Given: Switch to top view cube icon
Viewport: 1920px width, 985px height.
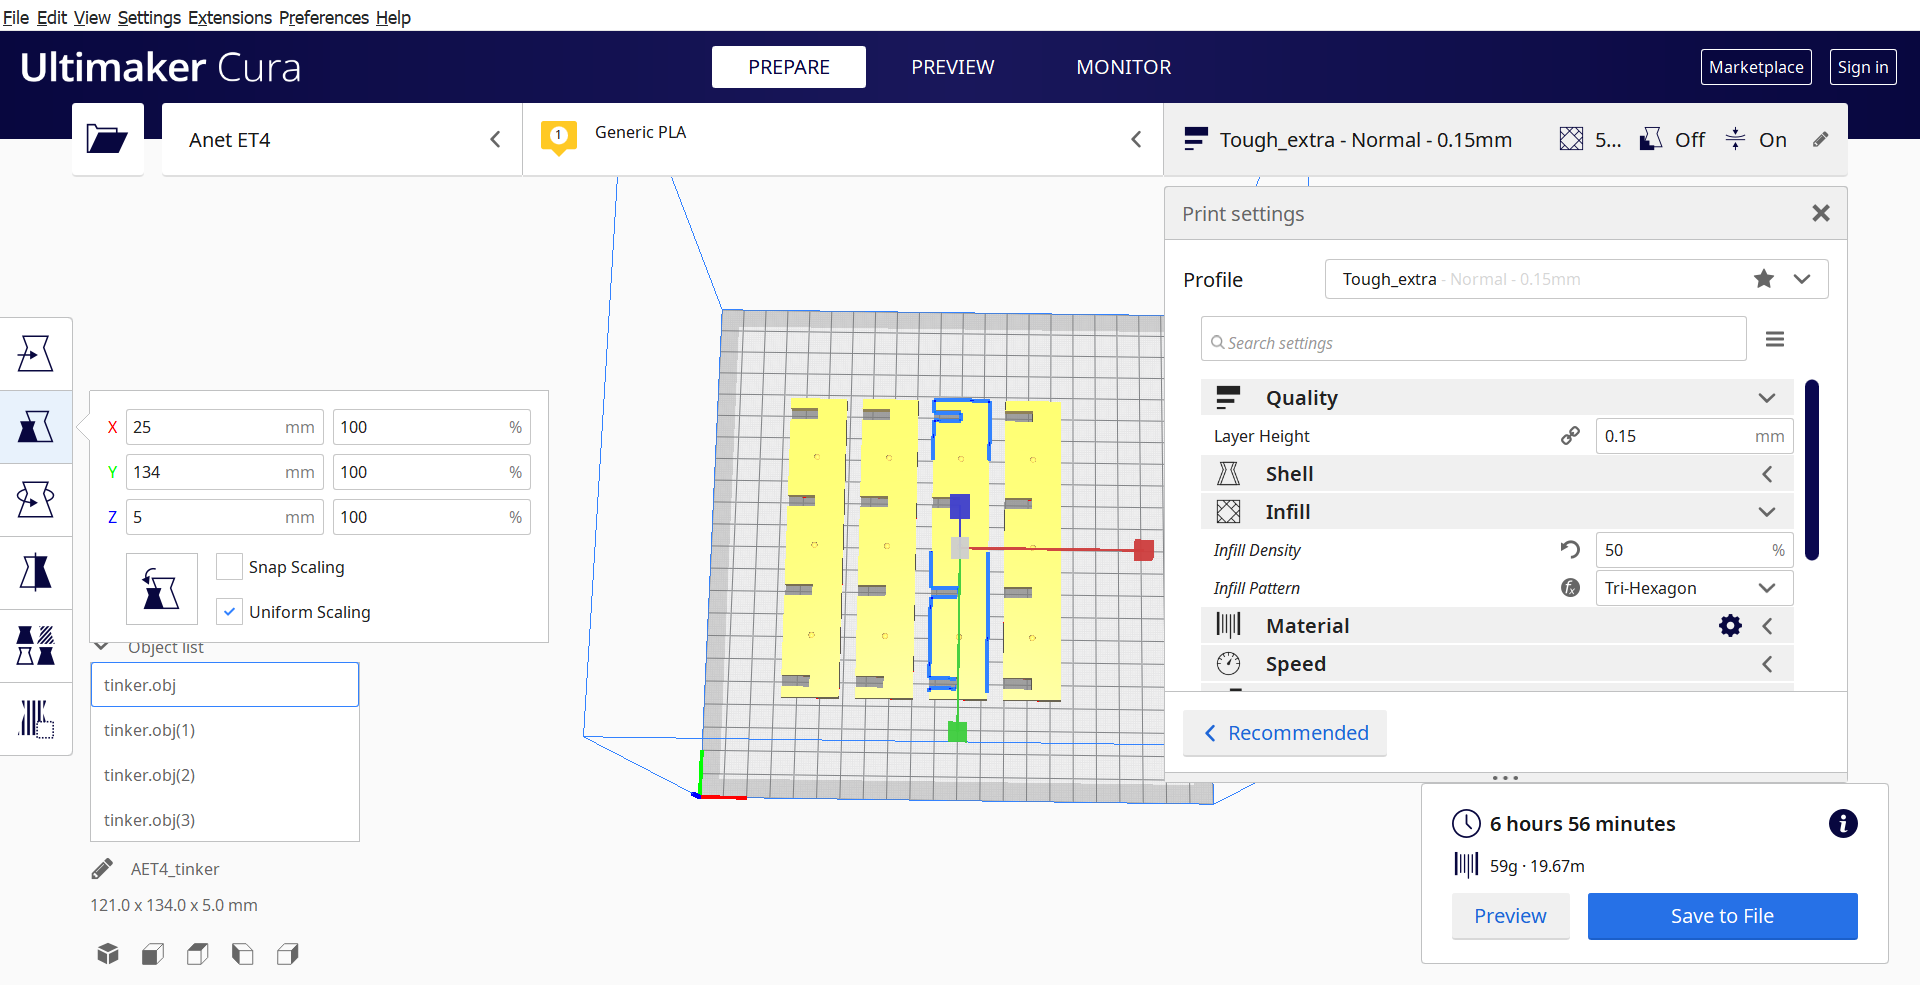Looking at the screenshot, I should tap(198, 954).
